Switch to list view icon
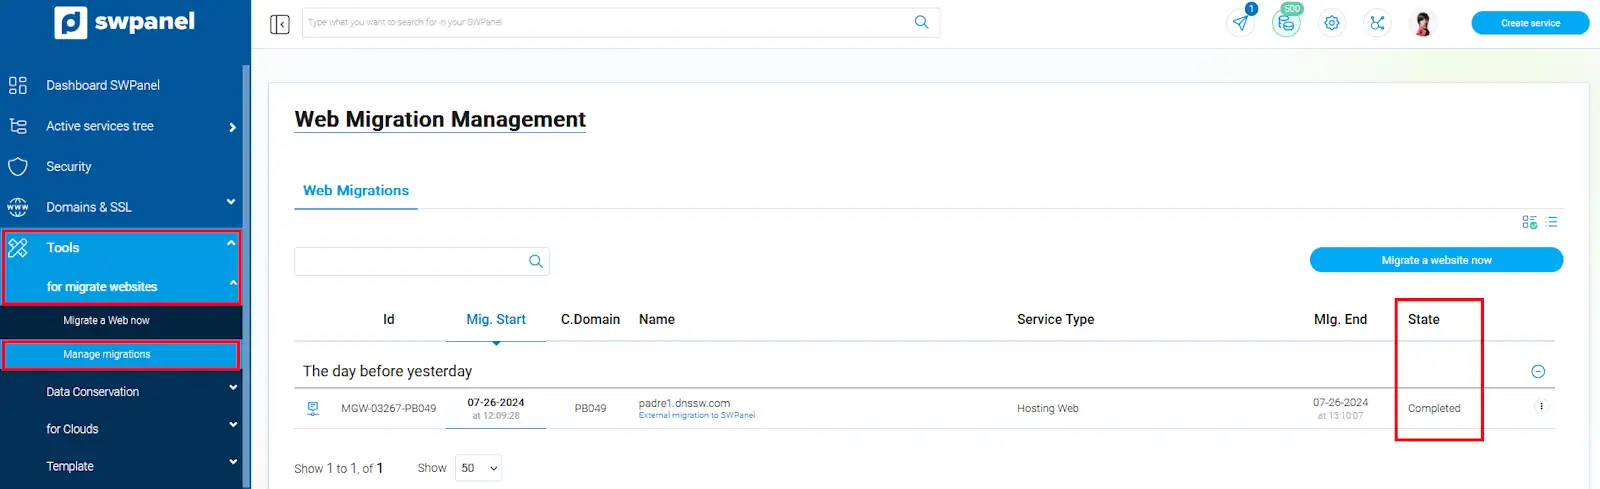 pos(1552,222)
